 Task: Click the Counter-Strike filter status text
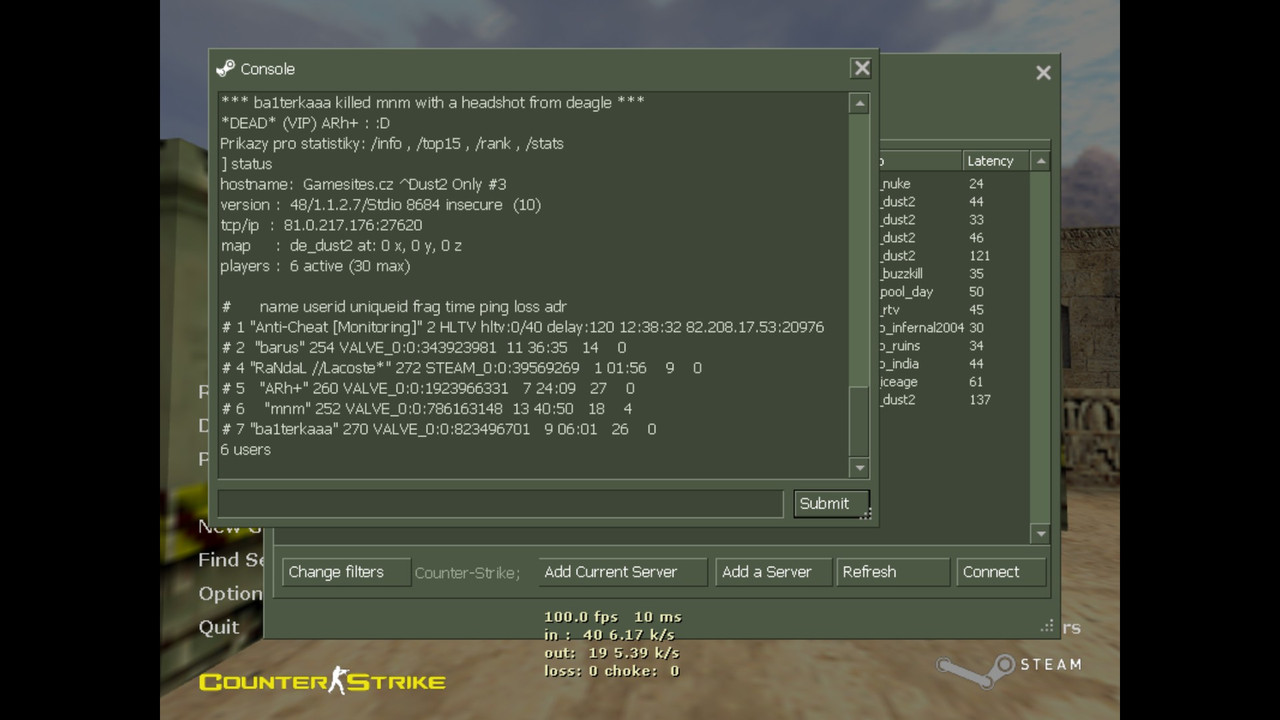click(467, 573)
